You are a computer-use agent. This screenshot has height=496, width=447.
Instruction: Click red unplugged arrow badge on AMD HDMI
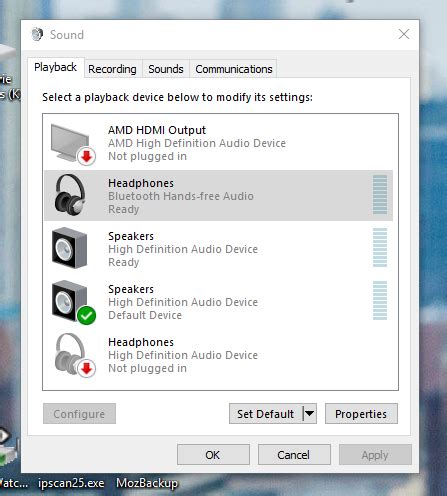click(87, 156)
